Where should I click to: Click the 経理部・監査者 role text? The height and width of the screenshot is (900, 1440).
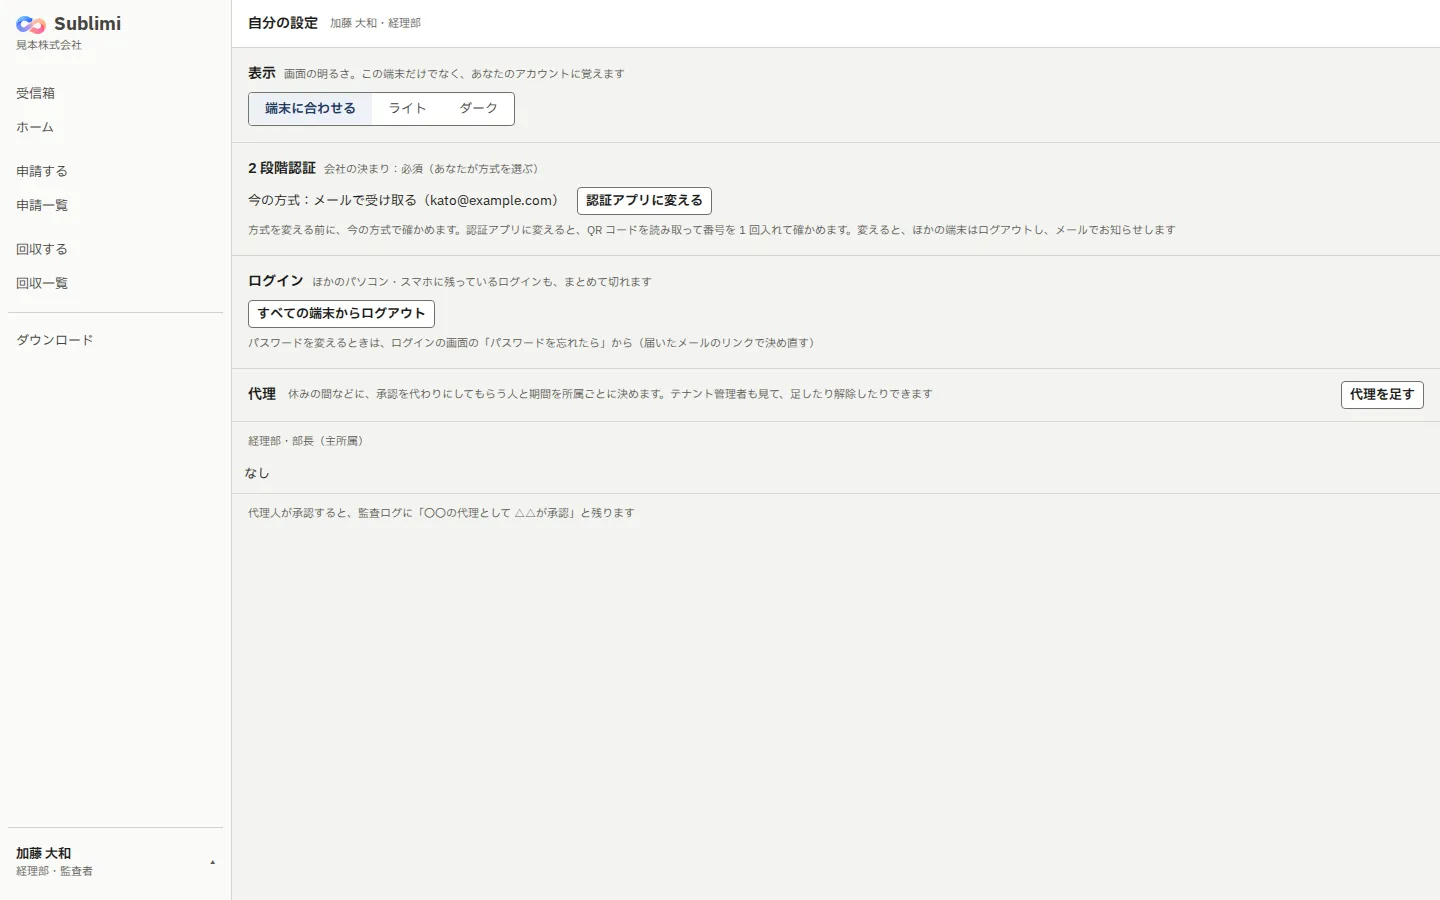55,871
